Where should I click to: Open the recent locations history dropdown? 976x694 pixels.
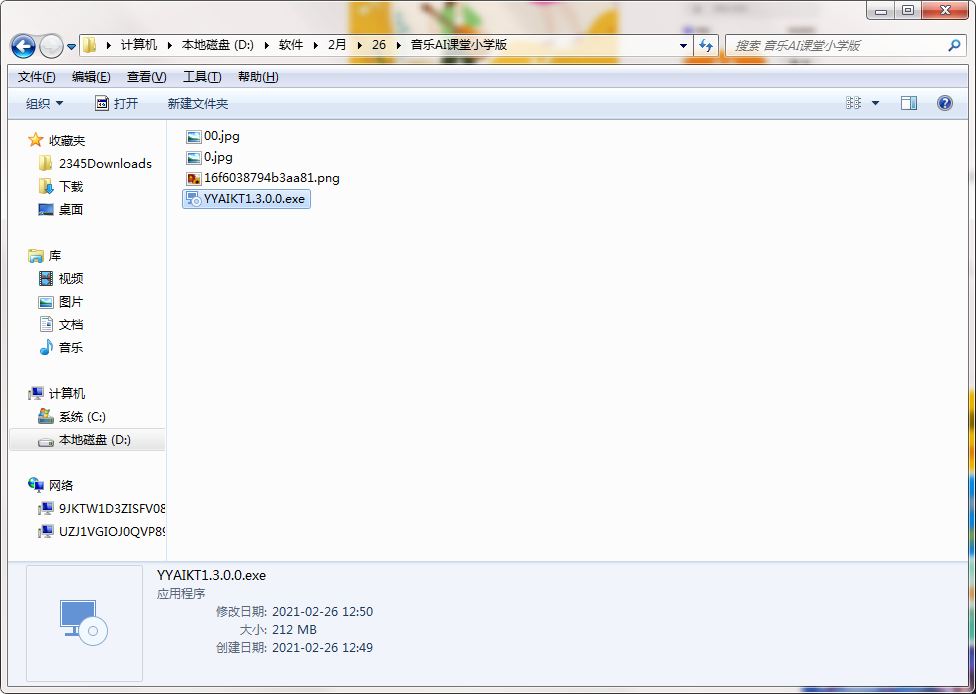tap(72, 46)
